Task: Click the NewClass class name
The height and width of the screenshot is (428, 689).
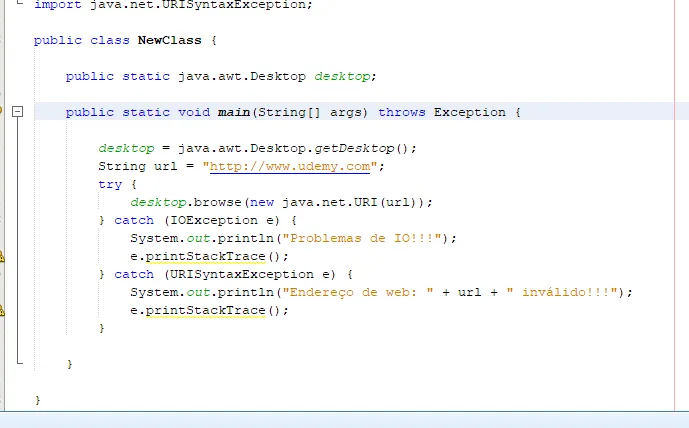Action: [x=170, y=40]
